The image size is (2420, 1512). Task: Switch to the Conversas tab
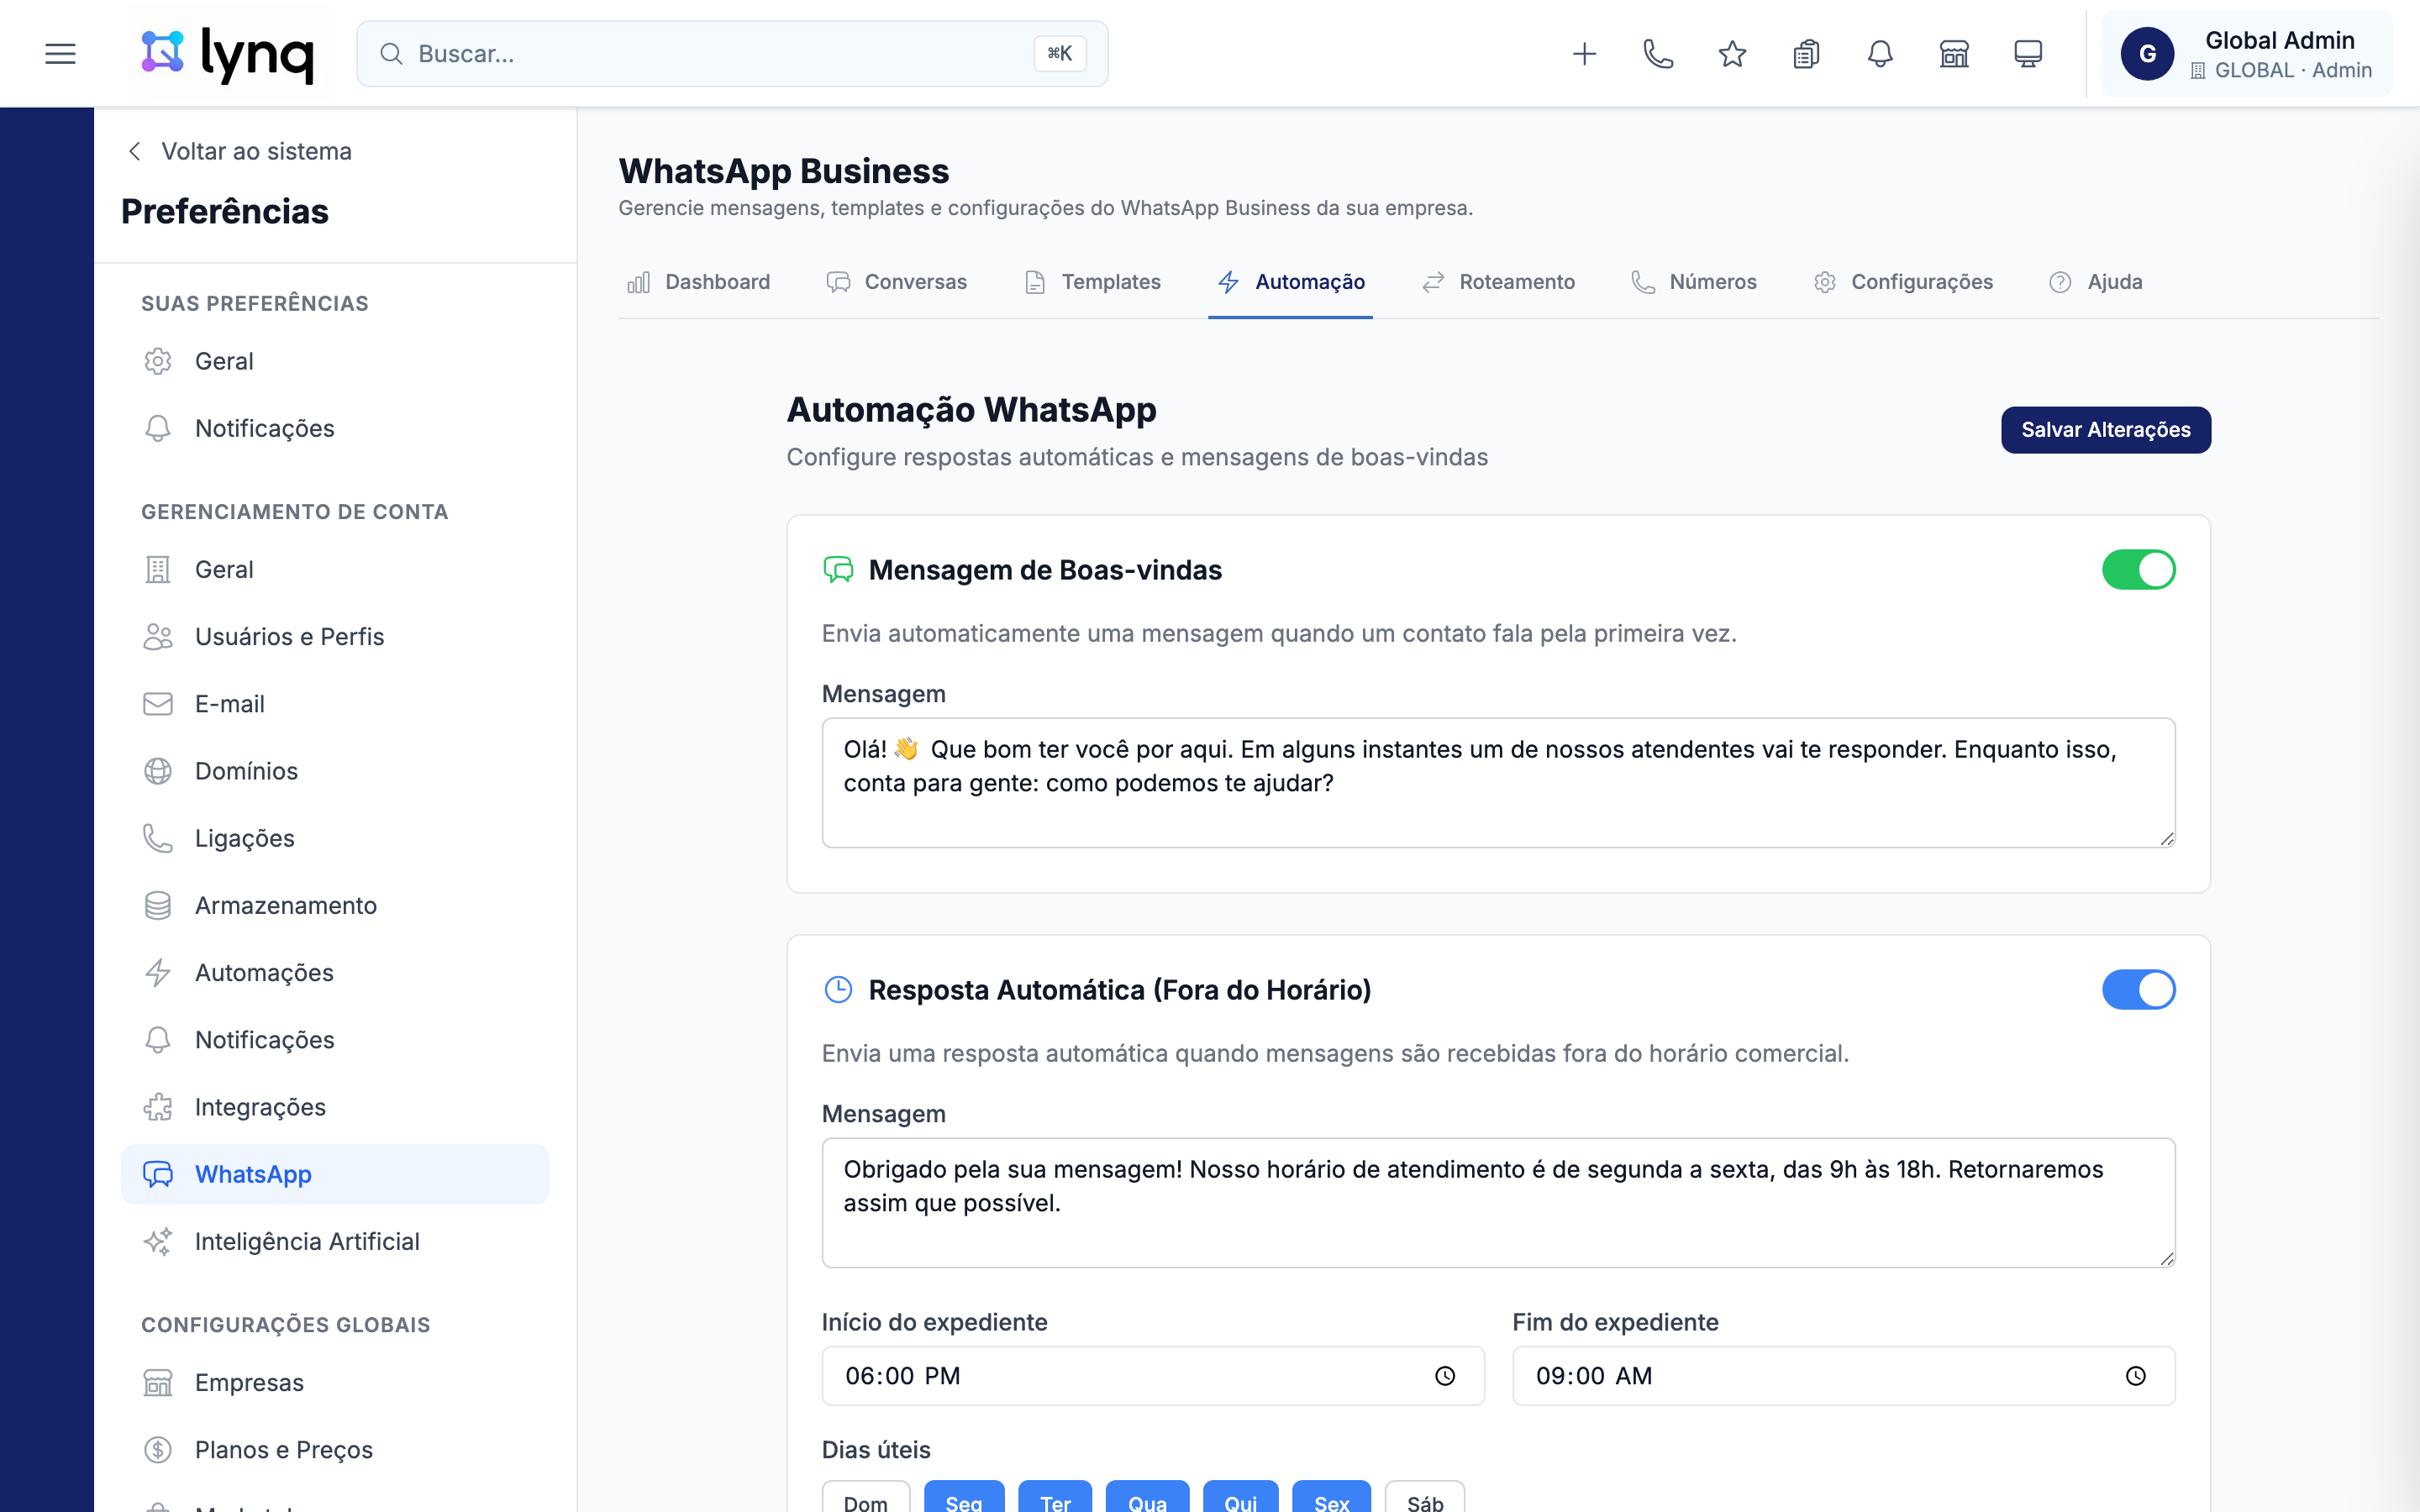(897, 282)
